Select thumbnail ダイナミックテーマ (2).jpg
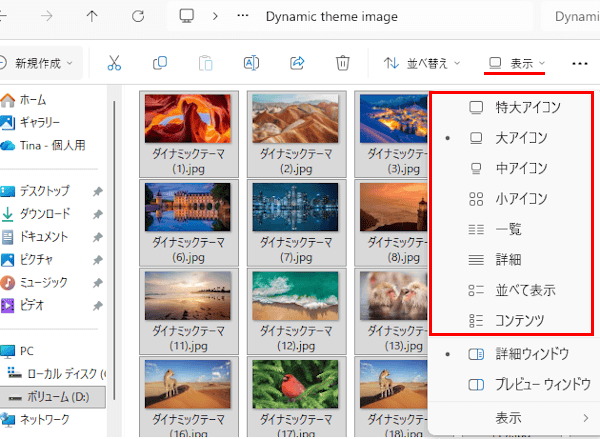This screenshot has width=600, height=439. click(296, 134)
